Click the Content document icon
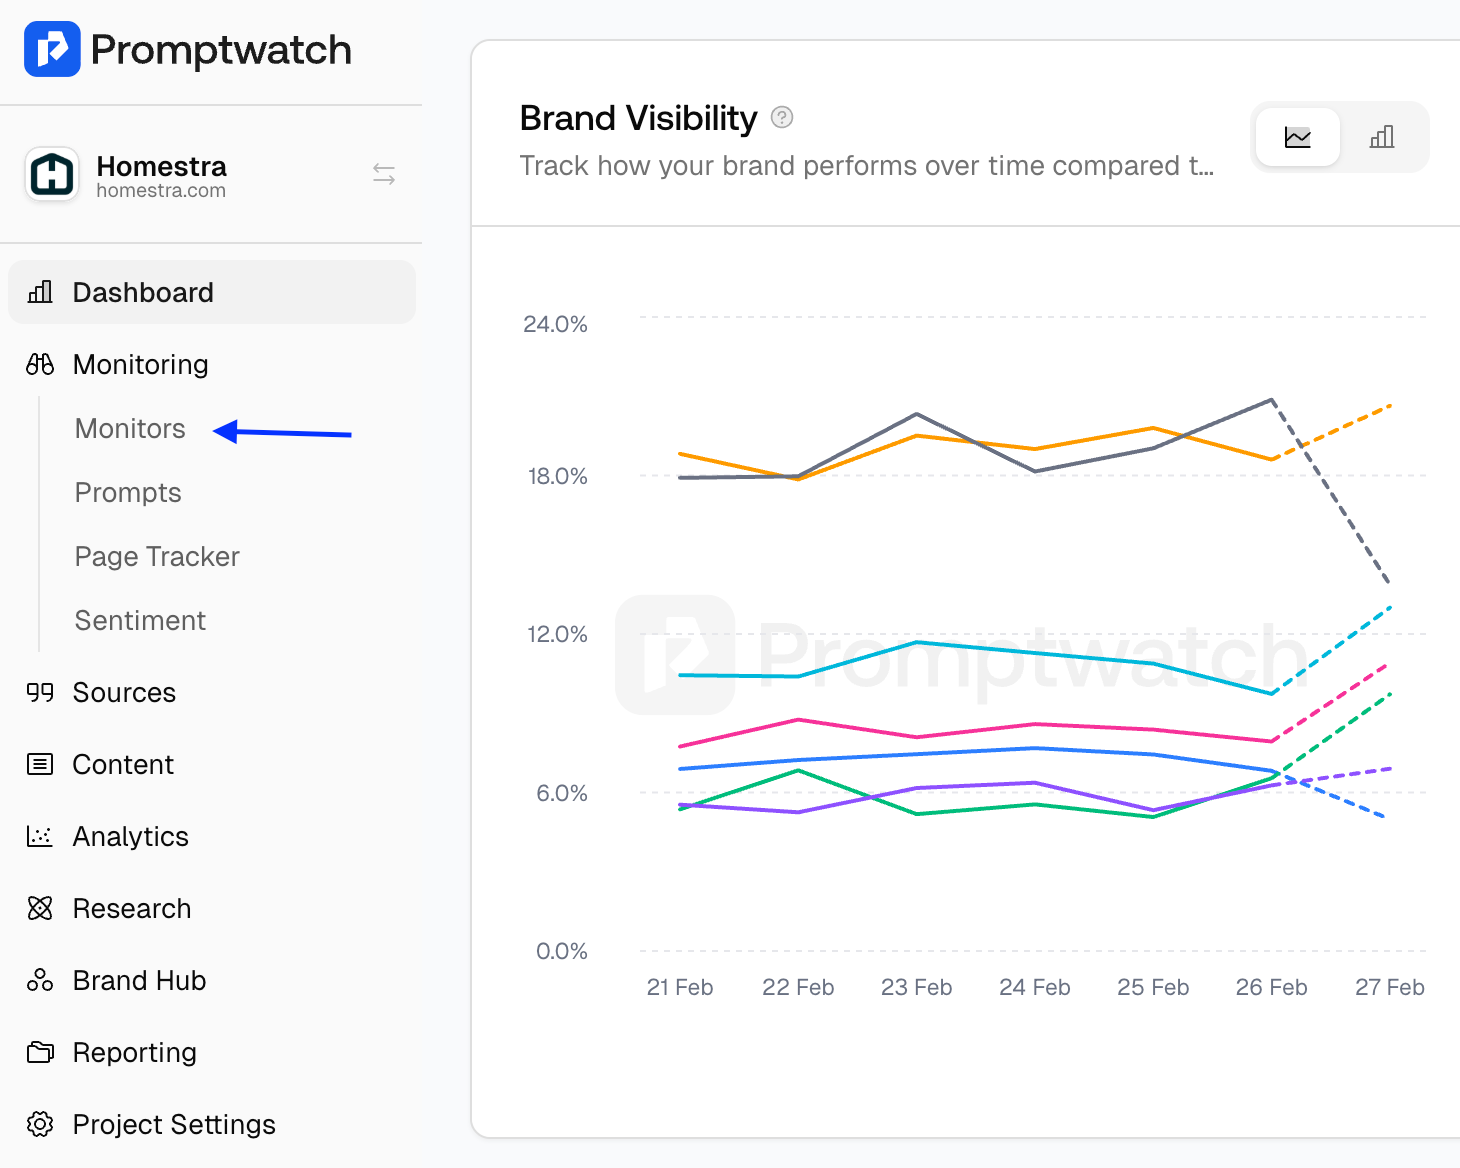The width and height of the screenshot is (1460, 1168). pyautogui.click(x=40, y=764)
